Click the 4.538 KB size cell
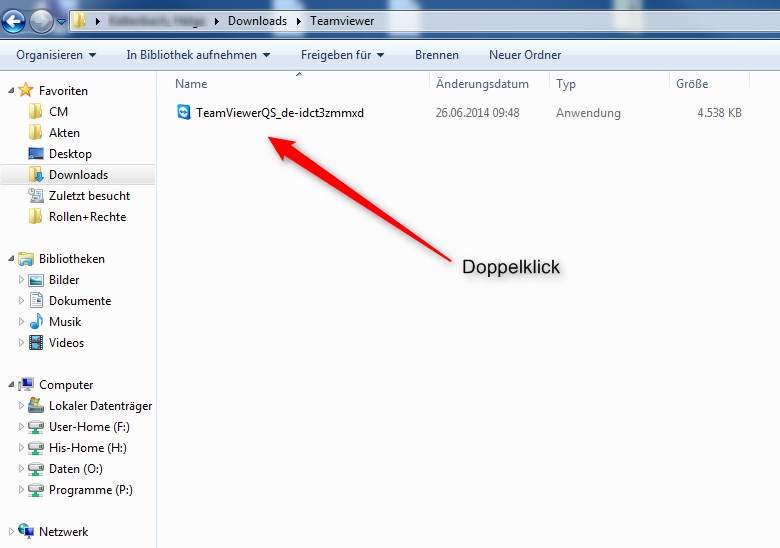Screen dimensions: 780x548 pos(719,113)
